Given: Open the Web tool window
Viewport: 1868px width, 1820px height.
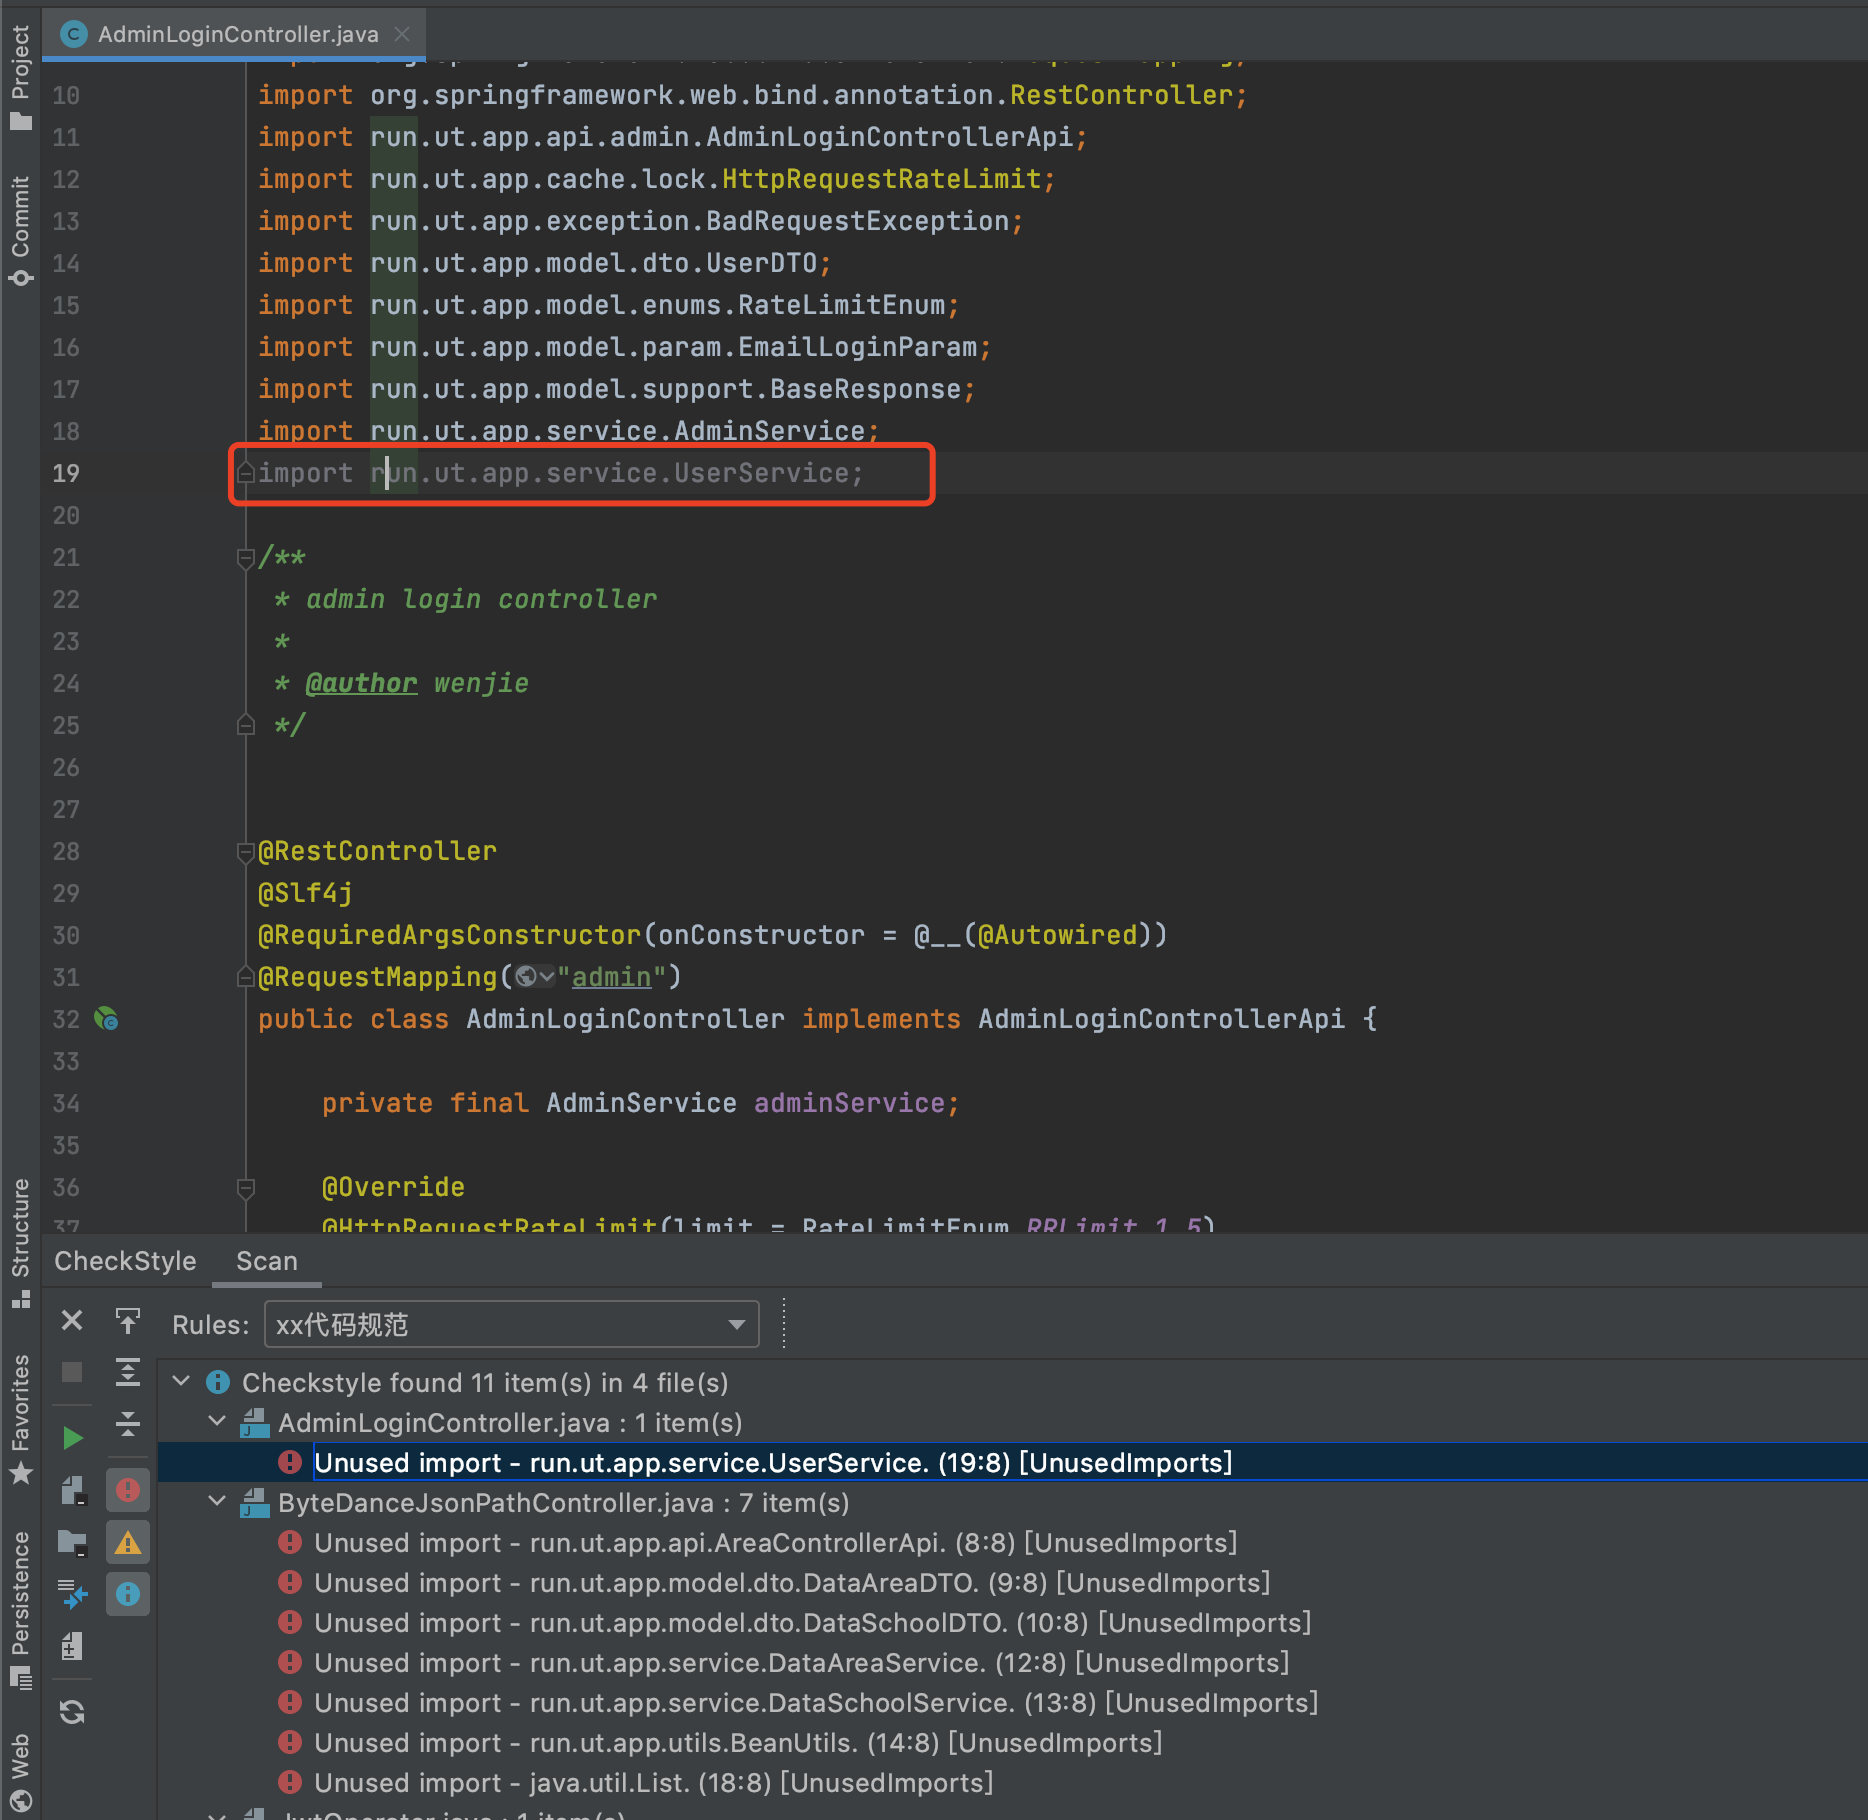Looking at the screenshot, I should [20, 1772].
